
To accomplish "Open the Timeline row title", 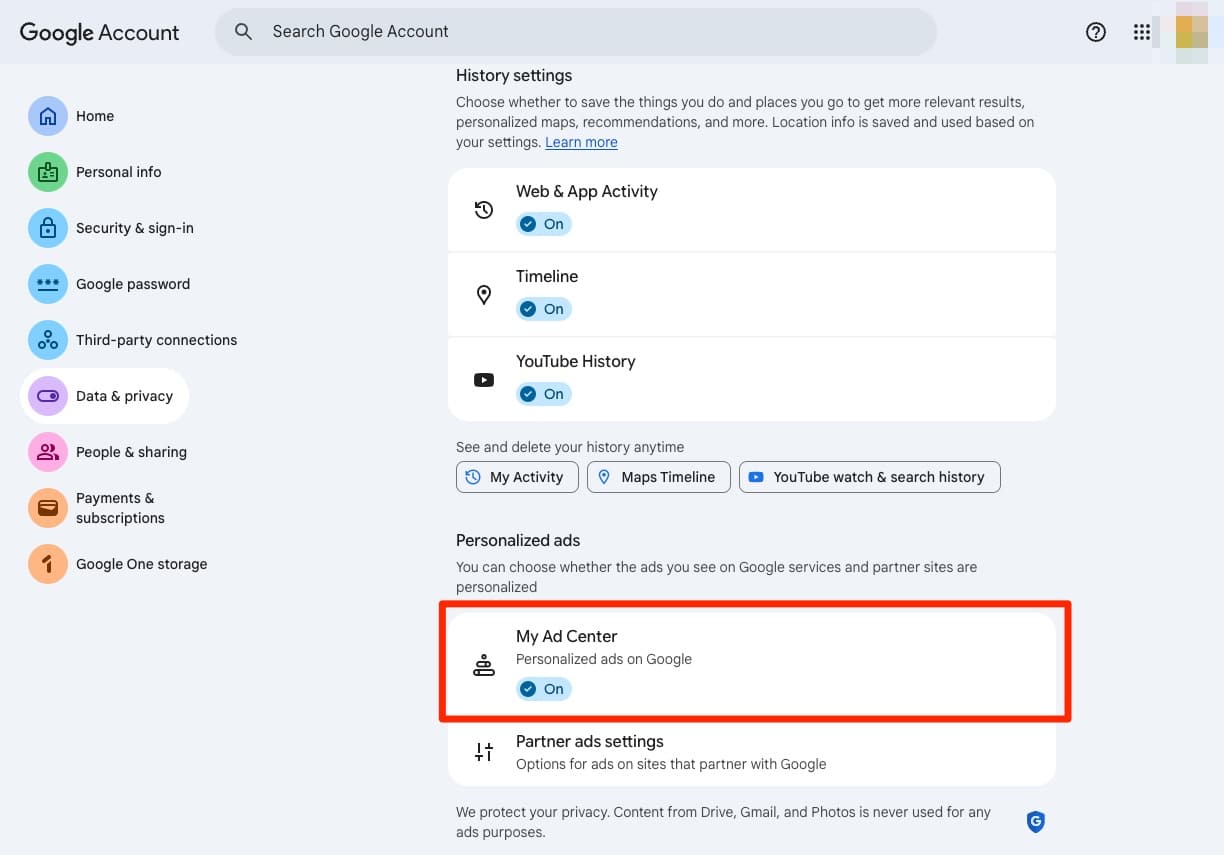I will click(x=547, y=276).
